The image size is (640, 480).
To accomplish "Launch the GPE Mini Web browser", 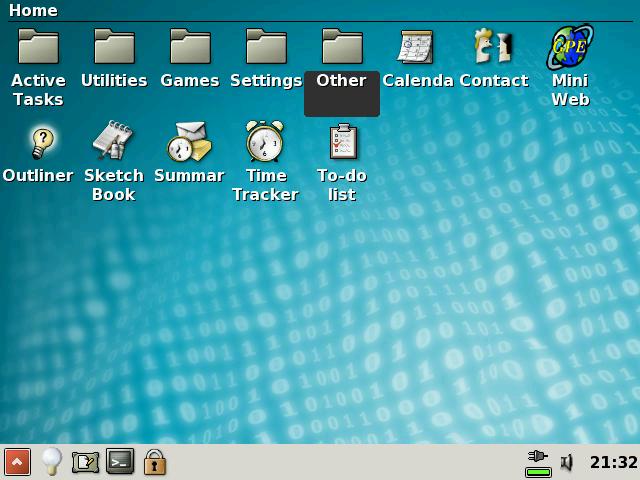I will 569,47.
